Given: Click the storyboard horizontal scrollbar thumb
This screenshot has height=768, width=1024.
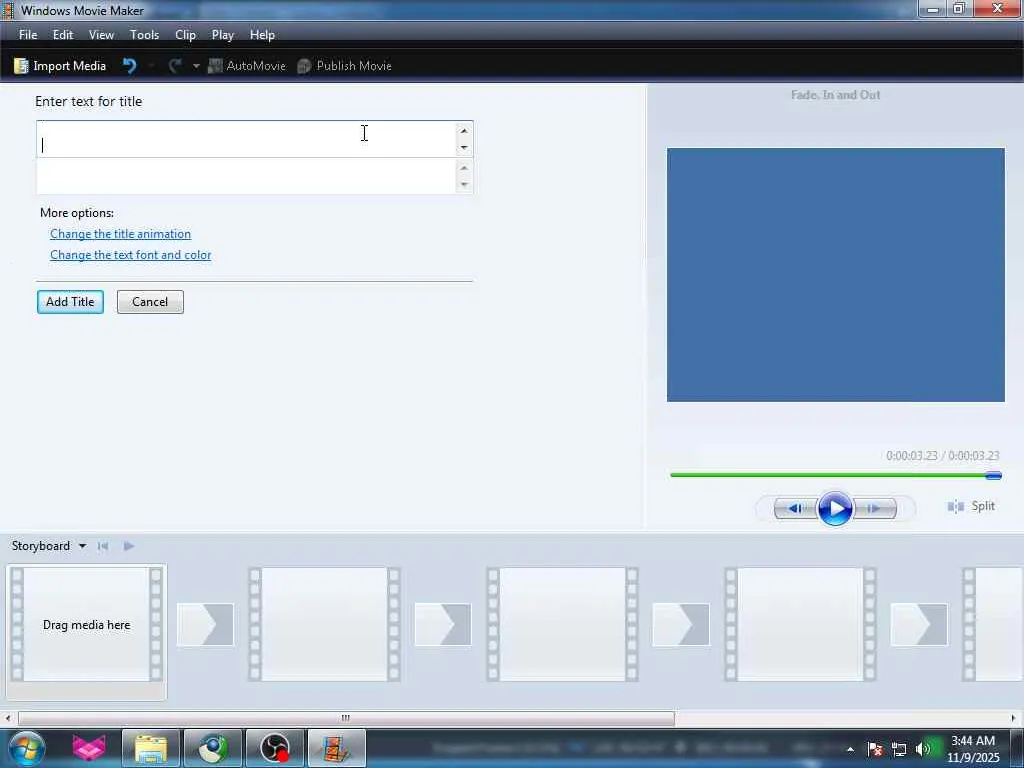Looking at the screenshot, I should click(x=346, y=718).
